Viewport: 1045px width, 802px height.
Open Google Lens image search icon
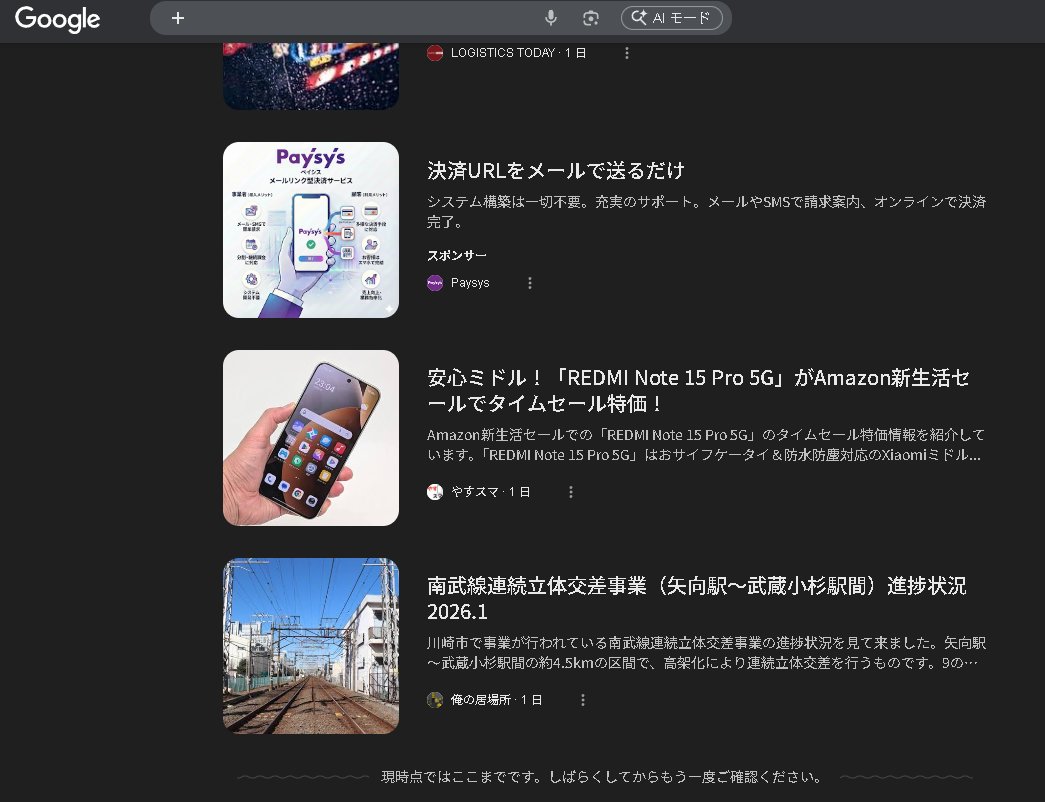pyautogui.click(x=590, y=18)
